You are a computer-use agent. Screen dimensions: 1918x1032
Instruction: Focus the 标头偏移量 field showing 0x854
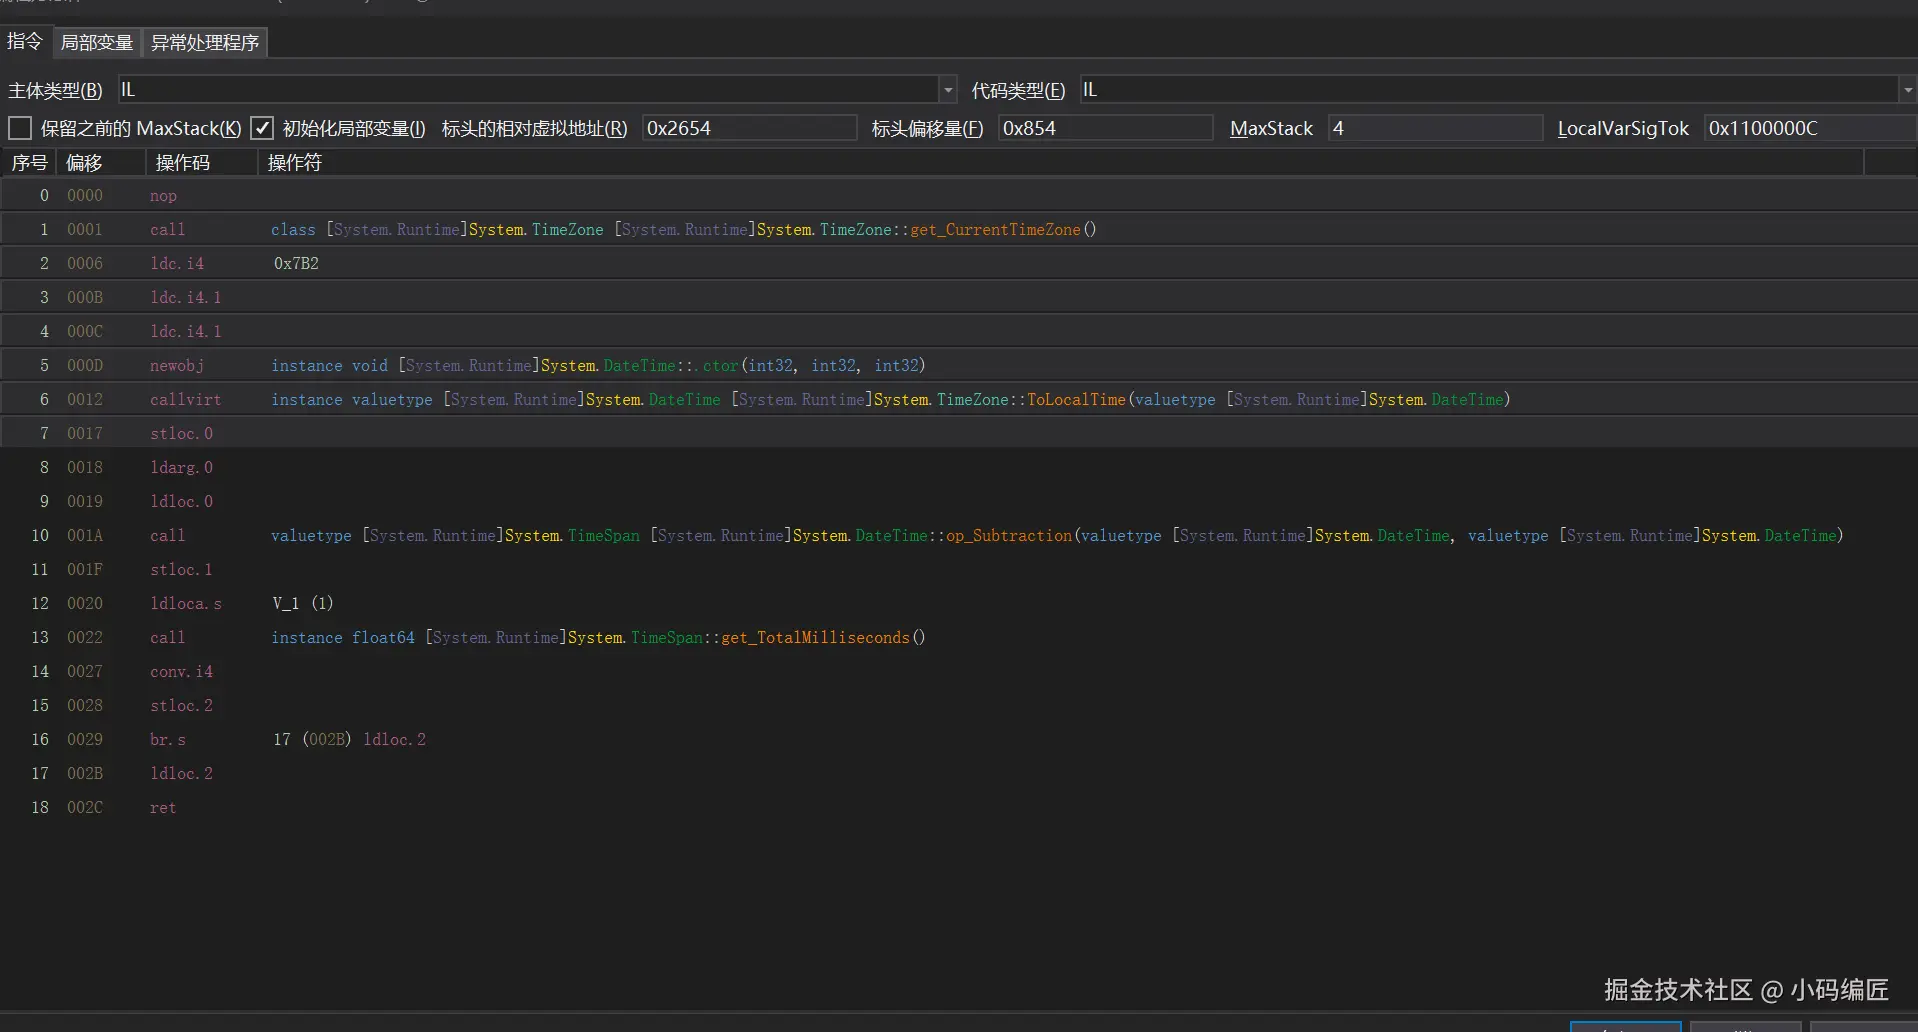click(x=1104, y=128)
